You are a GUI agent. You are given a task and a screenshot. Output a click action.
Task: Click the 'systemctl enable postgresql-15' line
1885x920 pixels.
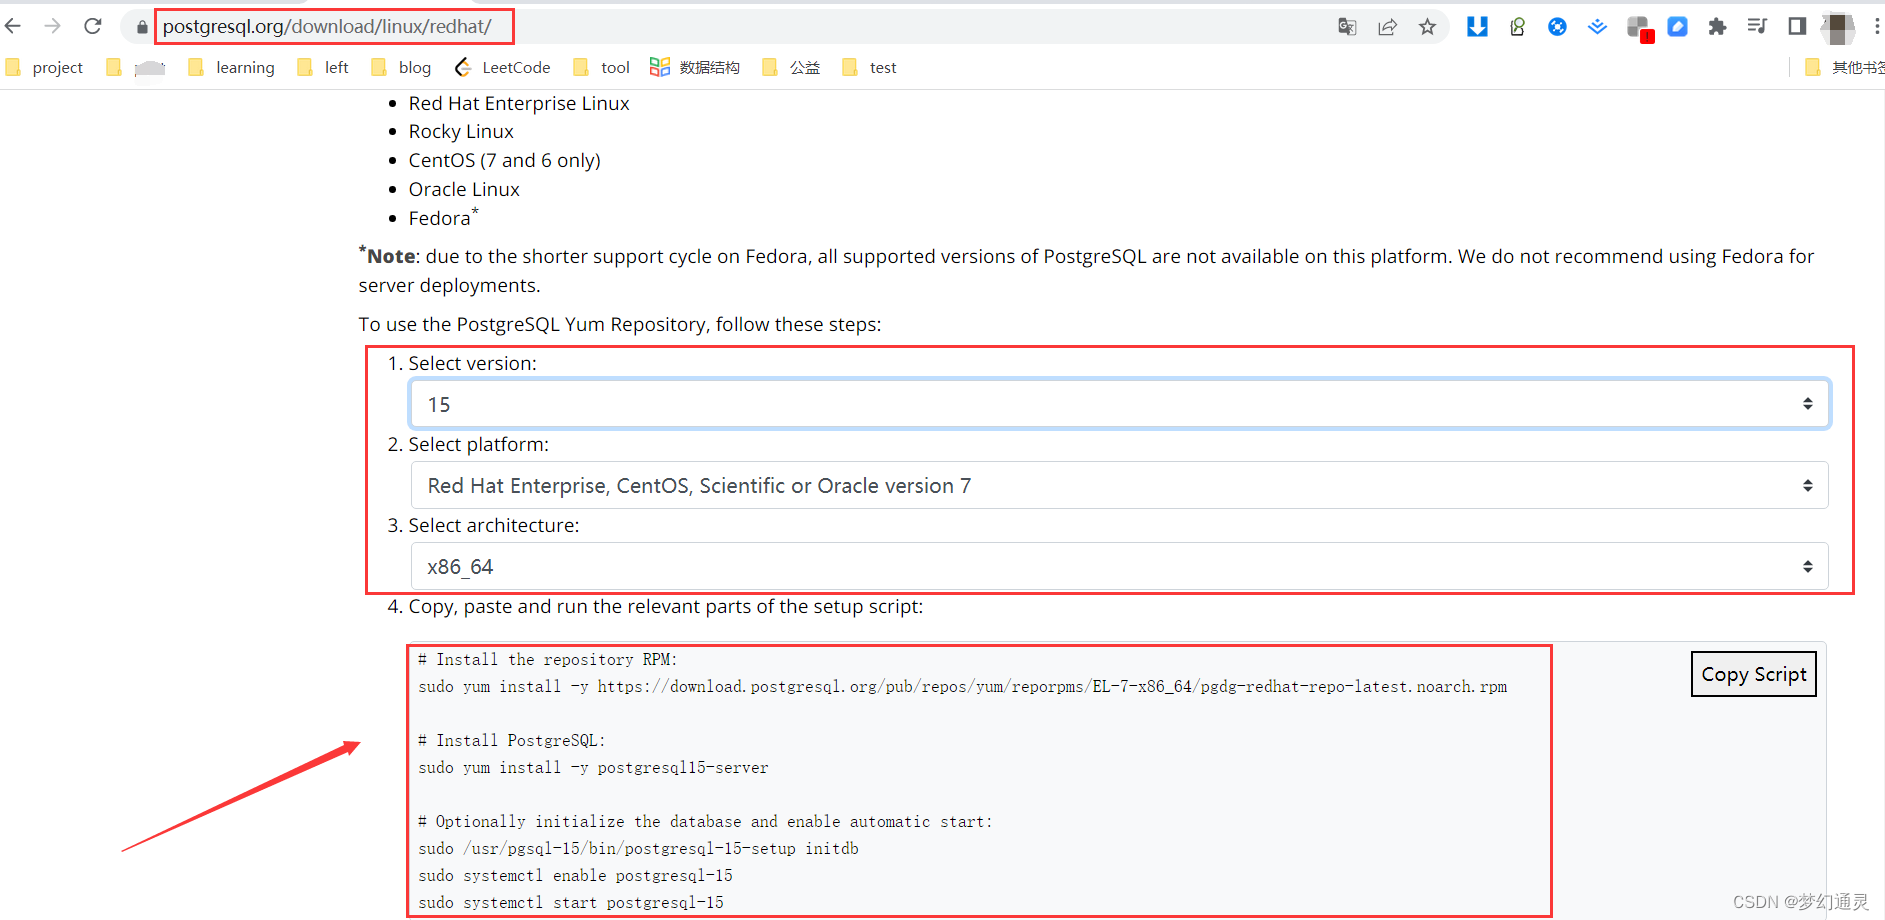point(575,876)
